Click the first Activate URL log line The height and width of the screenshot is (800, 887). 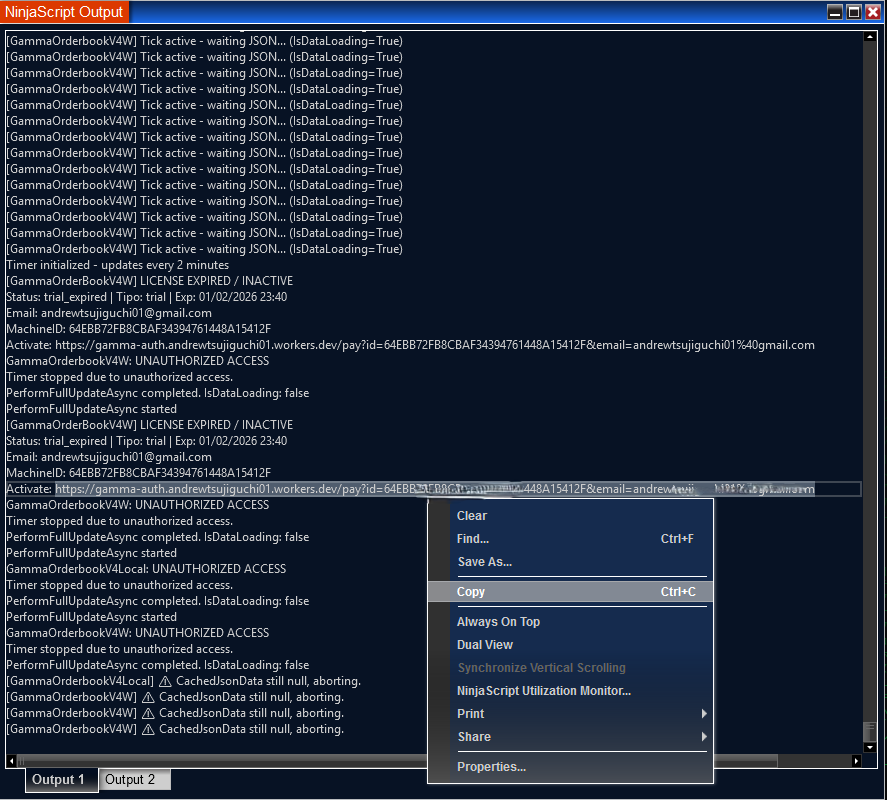[410, 345]
